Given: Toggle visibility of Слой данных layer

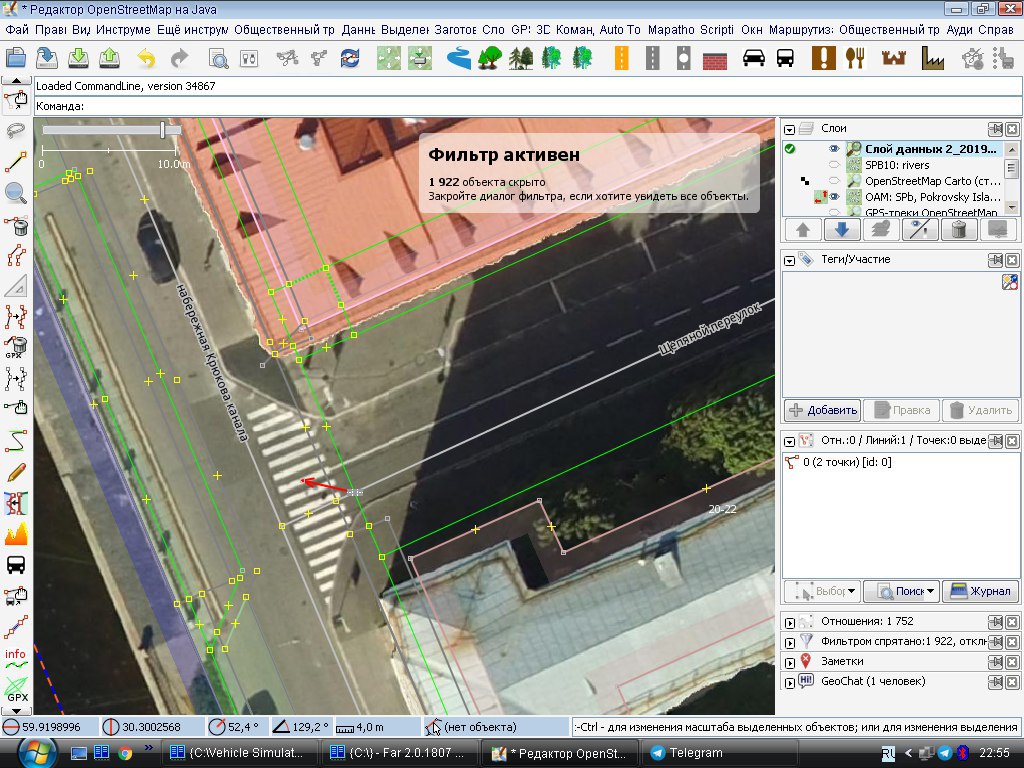Looking at the screenshot, I should coord(834,149).
